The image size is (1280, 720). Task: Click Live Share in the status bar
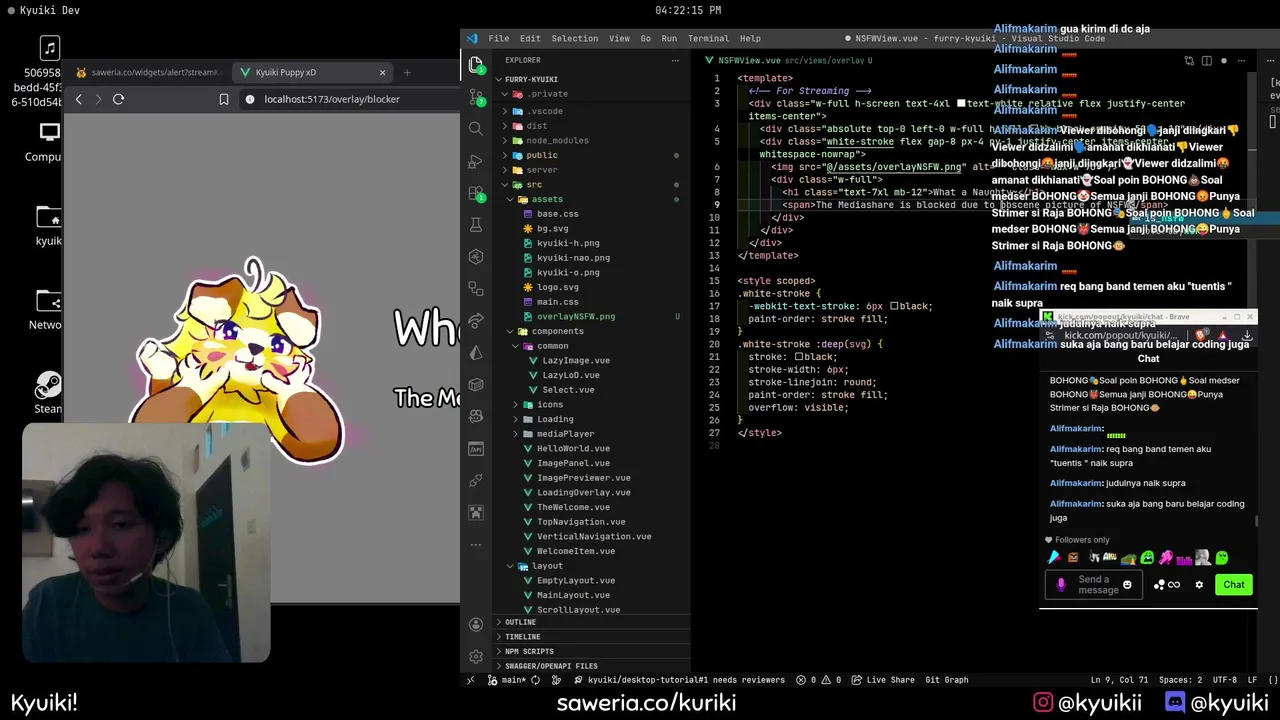tap(882, 680)
